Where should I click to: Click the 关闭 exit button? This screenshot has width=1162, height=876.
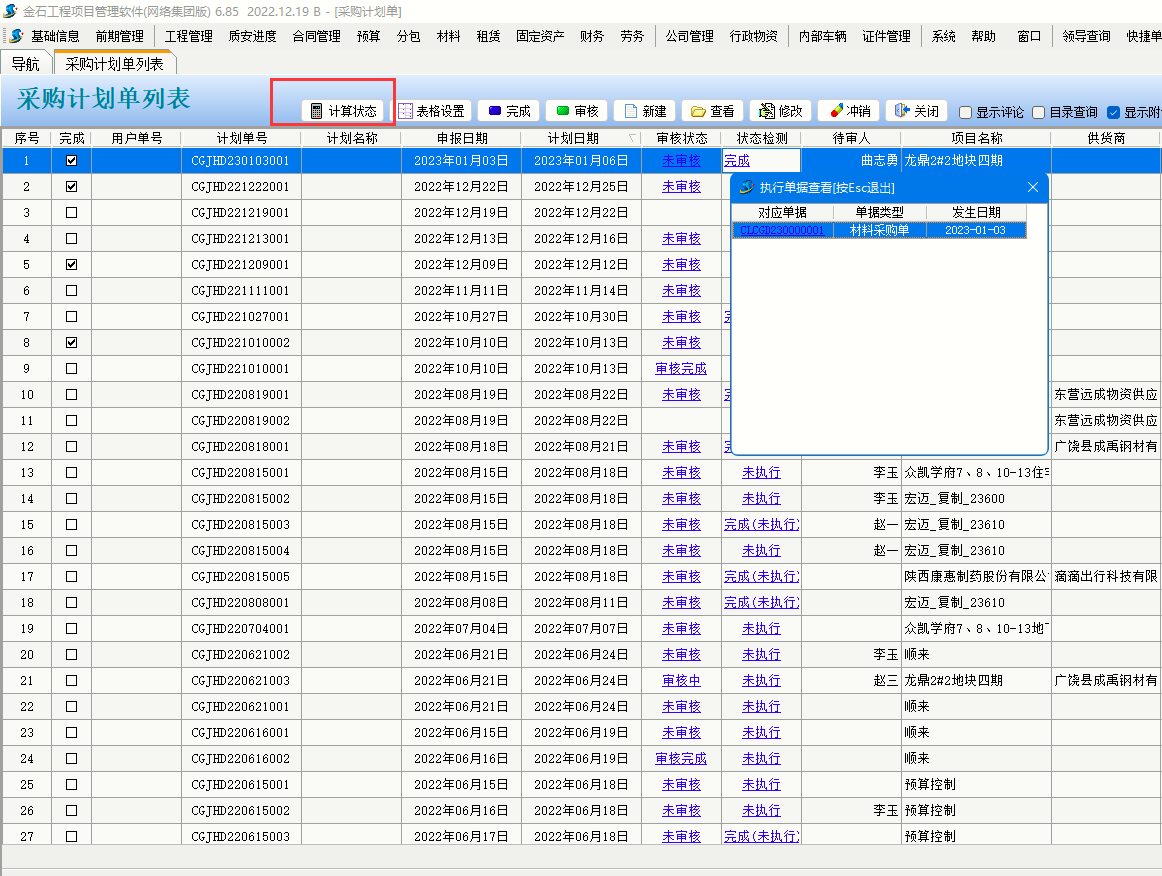(917, 111)
